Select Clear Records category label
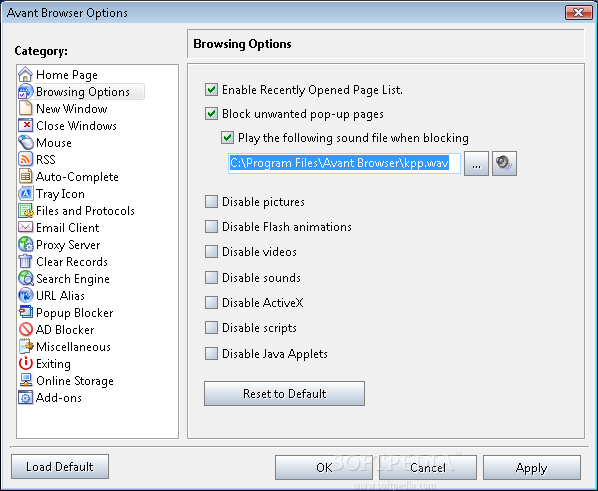 coord(72,262)
